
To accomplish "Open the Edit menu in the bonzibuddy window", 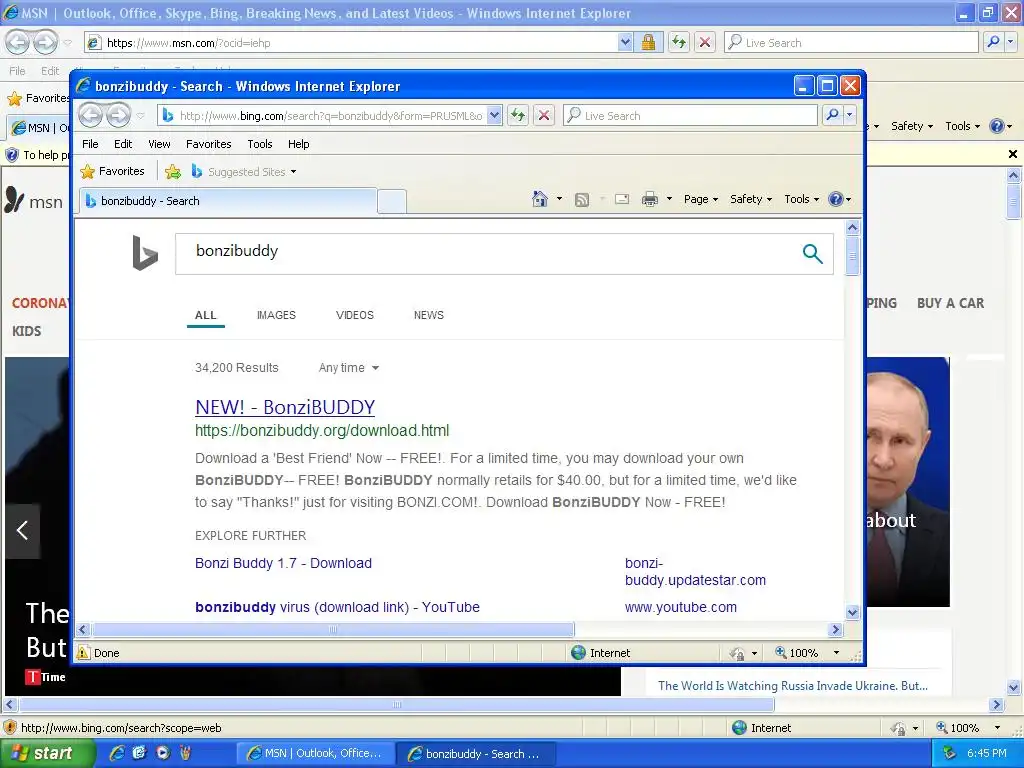I will [x=123, y=144].
